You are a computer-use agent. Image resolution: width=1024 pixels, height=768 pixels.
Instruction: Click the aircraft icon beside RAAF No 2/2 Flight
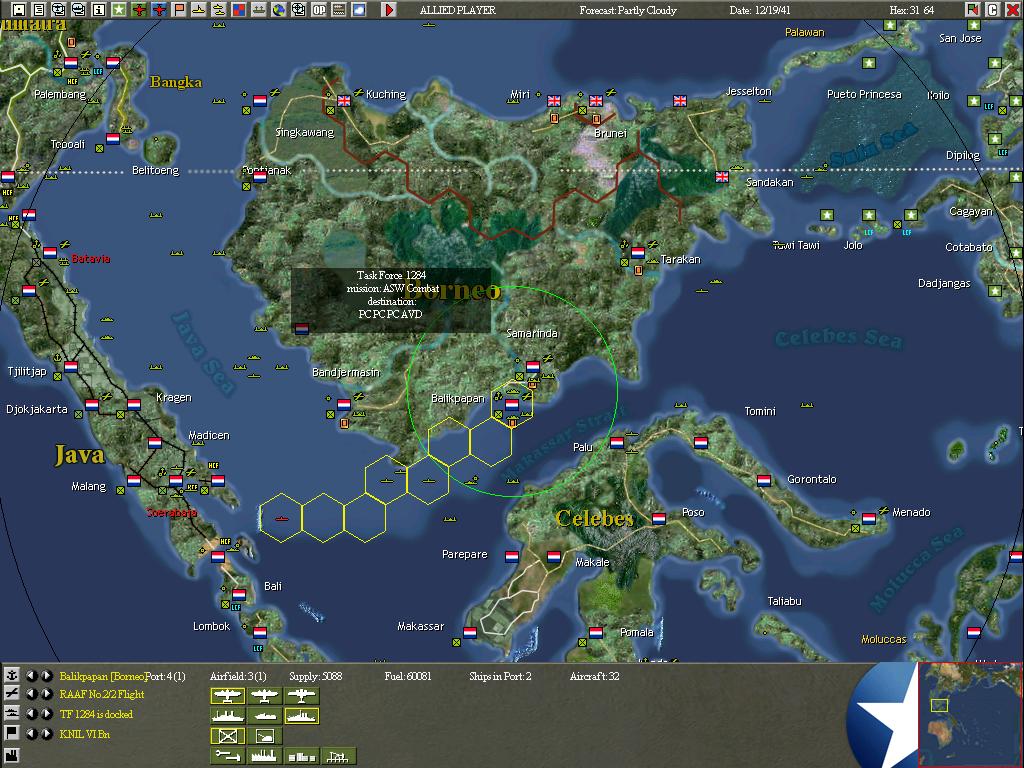tap(11, 694)
